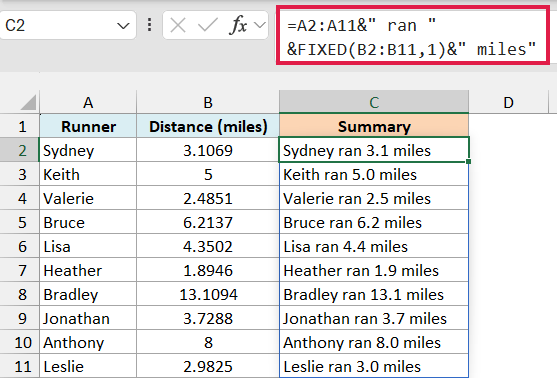Select cell Jonathan ran 3.7 miles
557x378 pixels.
point(374,318)
